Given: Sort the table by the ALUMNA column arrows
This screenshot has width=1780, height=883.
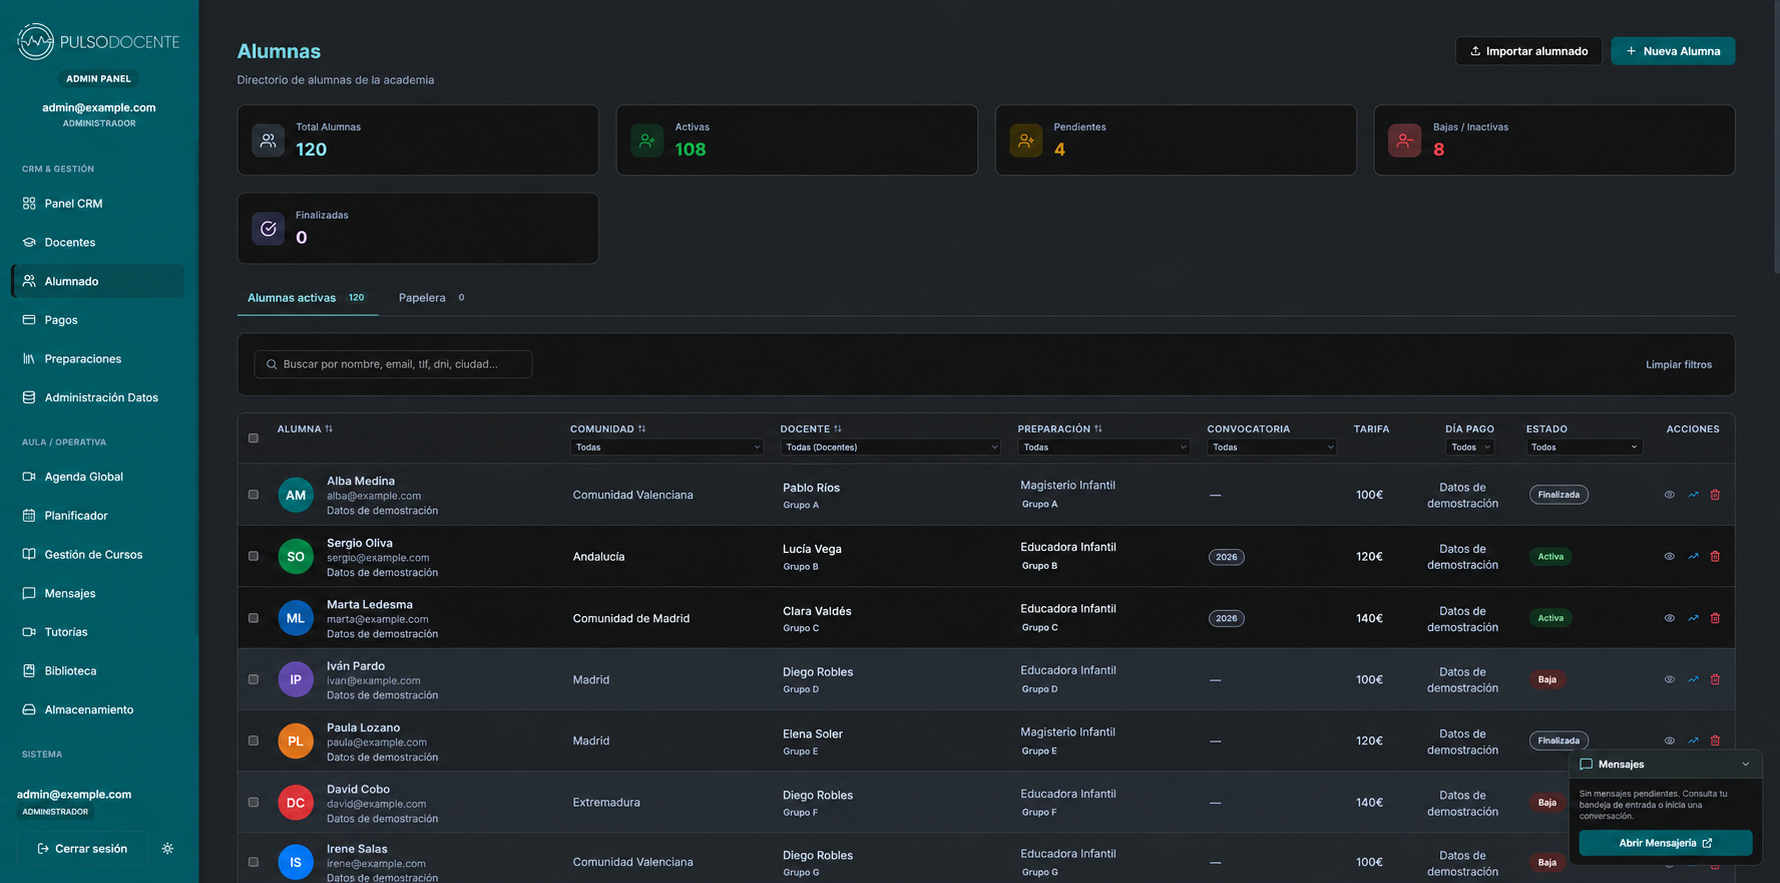Looking at the screenshot, I should point(329,429).
